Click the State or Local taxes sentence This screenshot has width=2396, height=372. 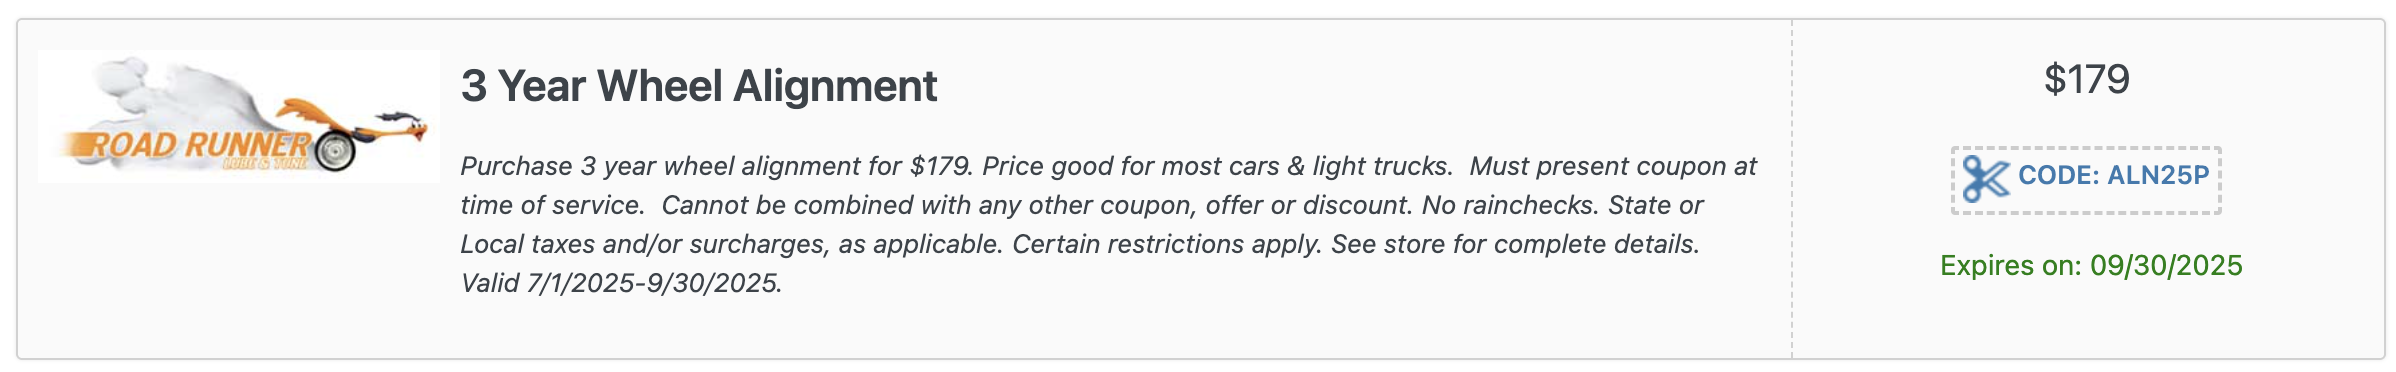click(1082, 225)
